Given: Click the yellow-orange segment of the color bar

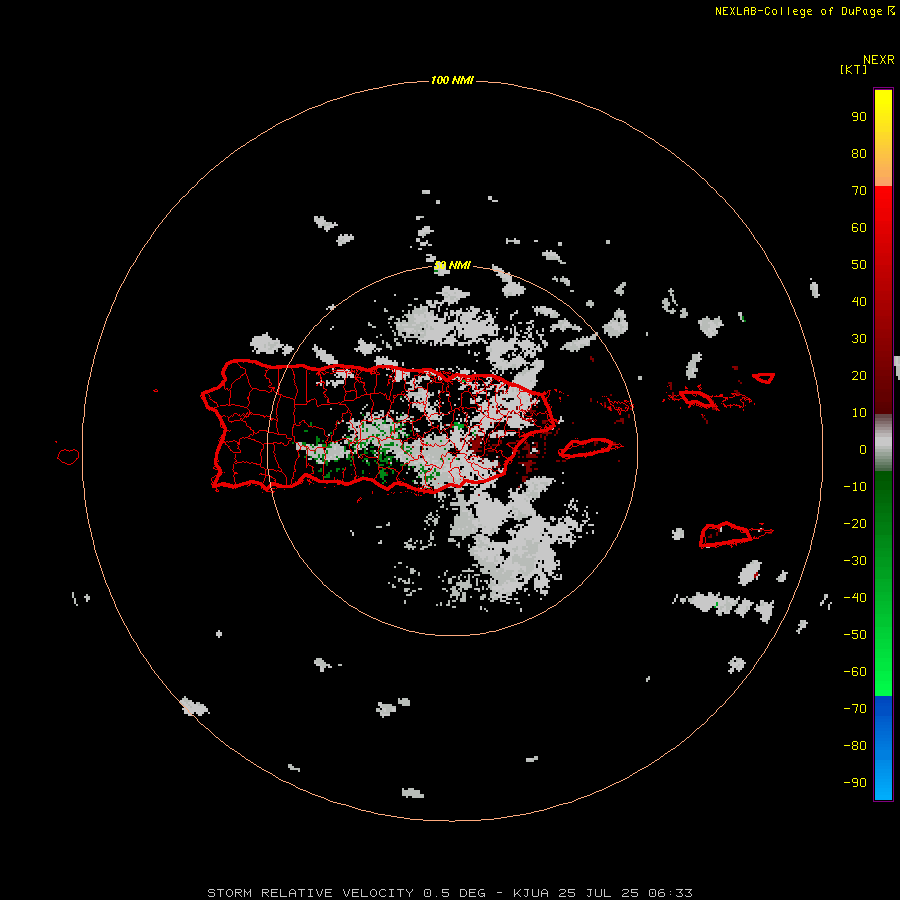Looking at the screenshot, I should click(883, 138).
